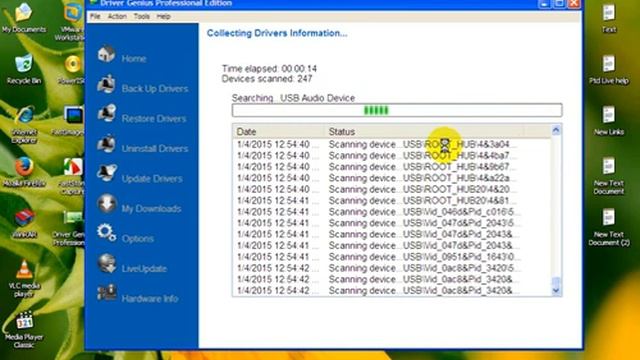Go to Home page link
This screenshot has width=640, height=360.
pos(134,59)
